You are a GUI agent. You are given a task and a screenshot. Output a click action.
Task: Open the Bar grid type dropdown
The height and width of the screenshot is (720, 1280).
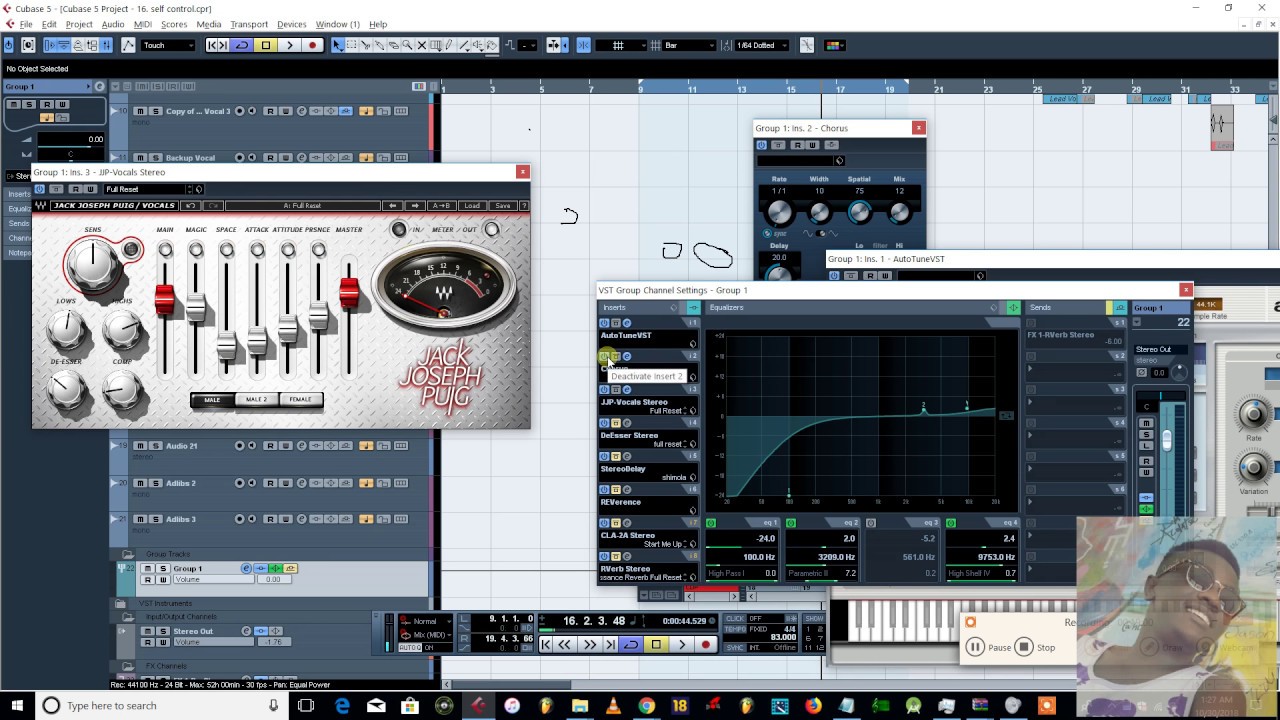(x=689, y=45)
